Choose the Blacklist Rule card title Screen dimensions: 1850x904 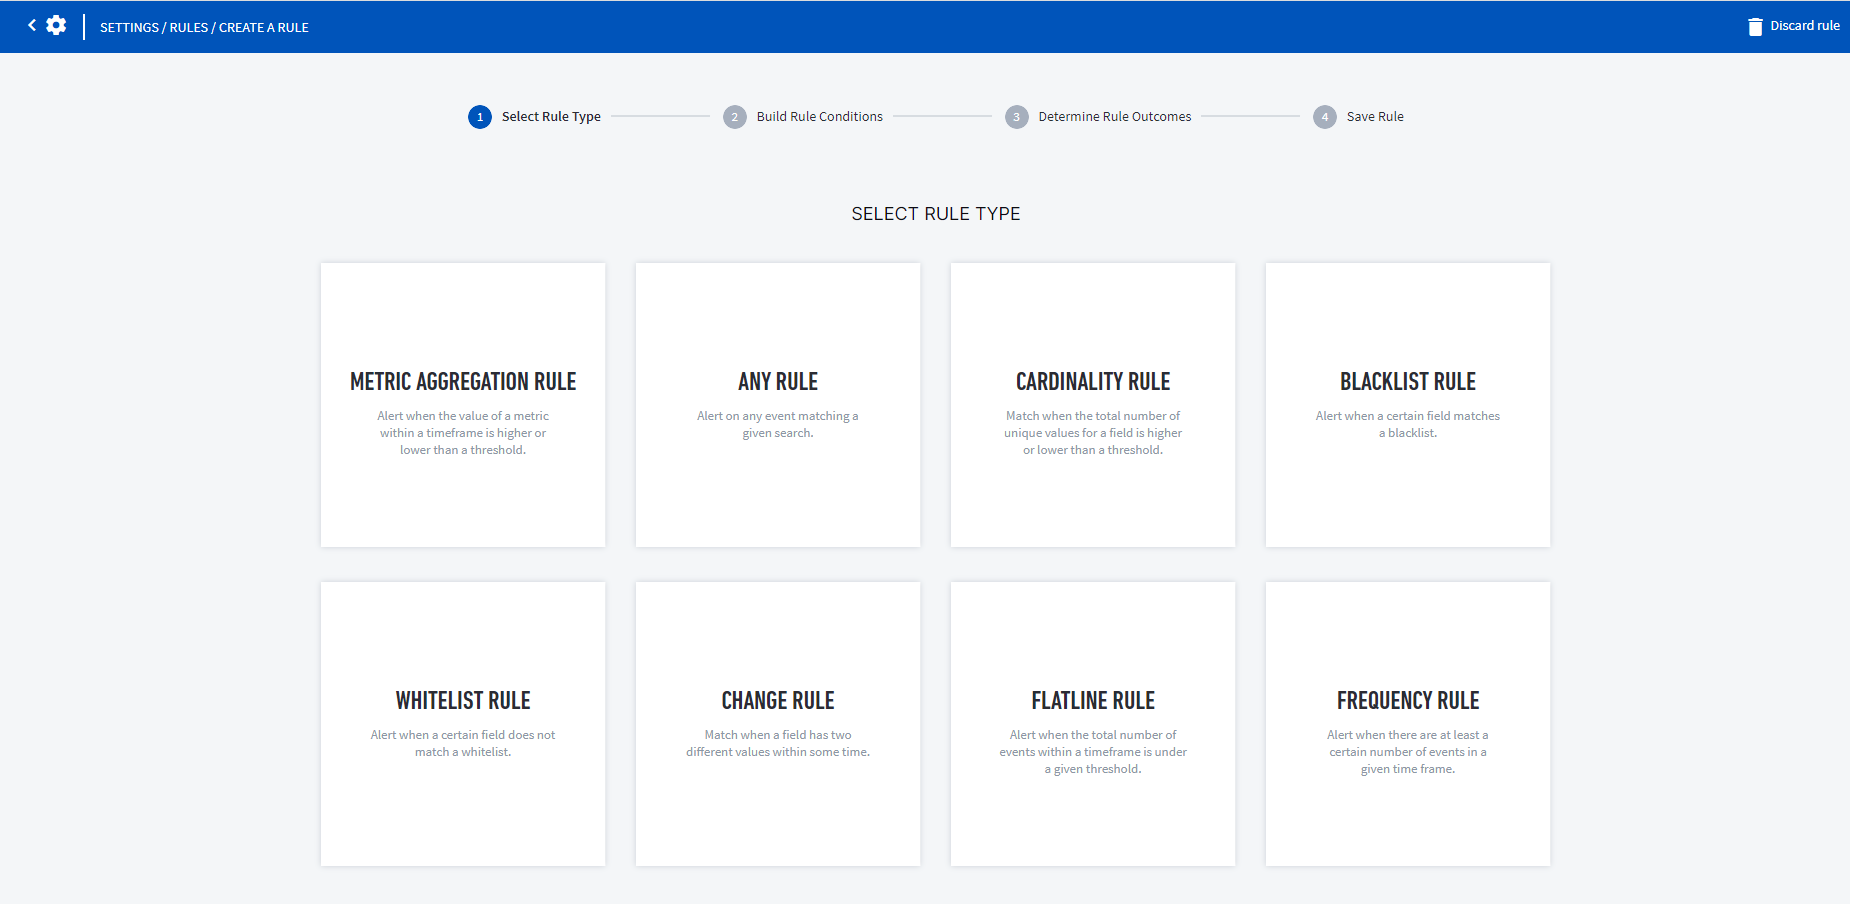[x=1408, y=382]
